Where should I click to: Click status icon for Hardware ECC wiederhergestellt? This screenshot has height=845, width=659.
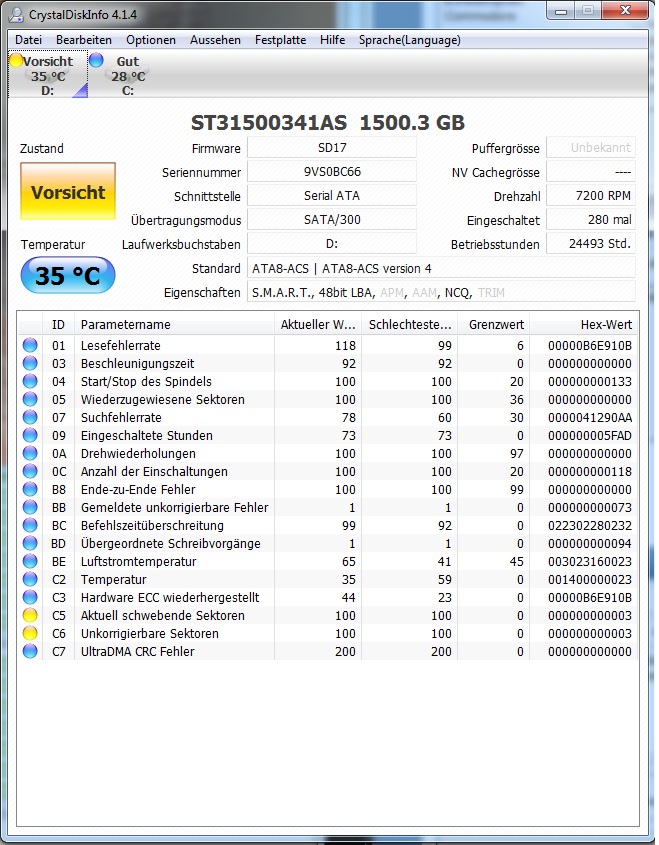(30, 597)
